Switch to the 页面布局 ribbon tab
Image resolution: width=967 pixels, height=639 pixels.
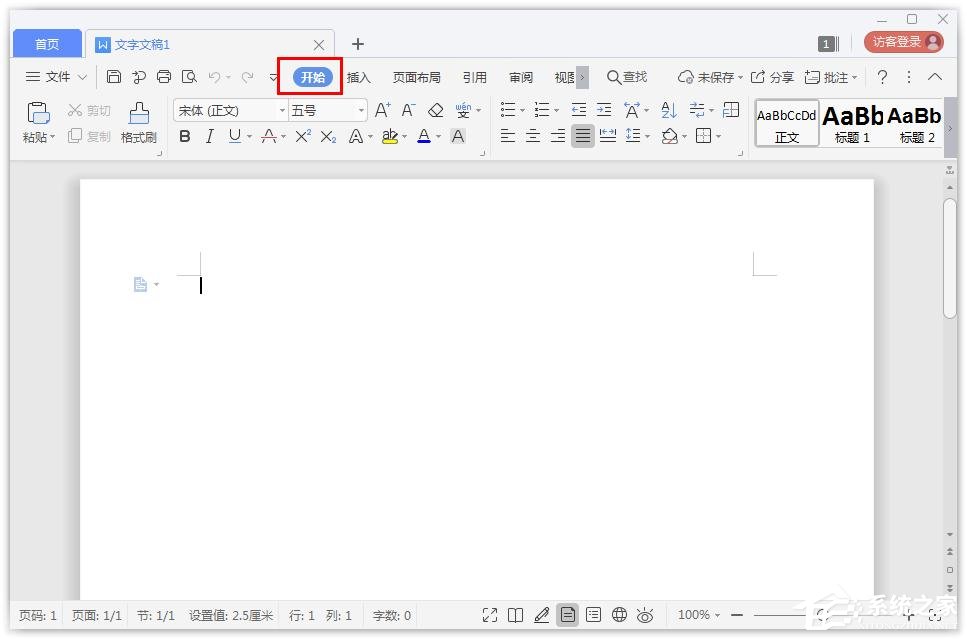[416, 76]
